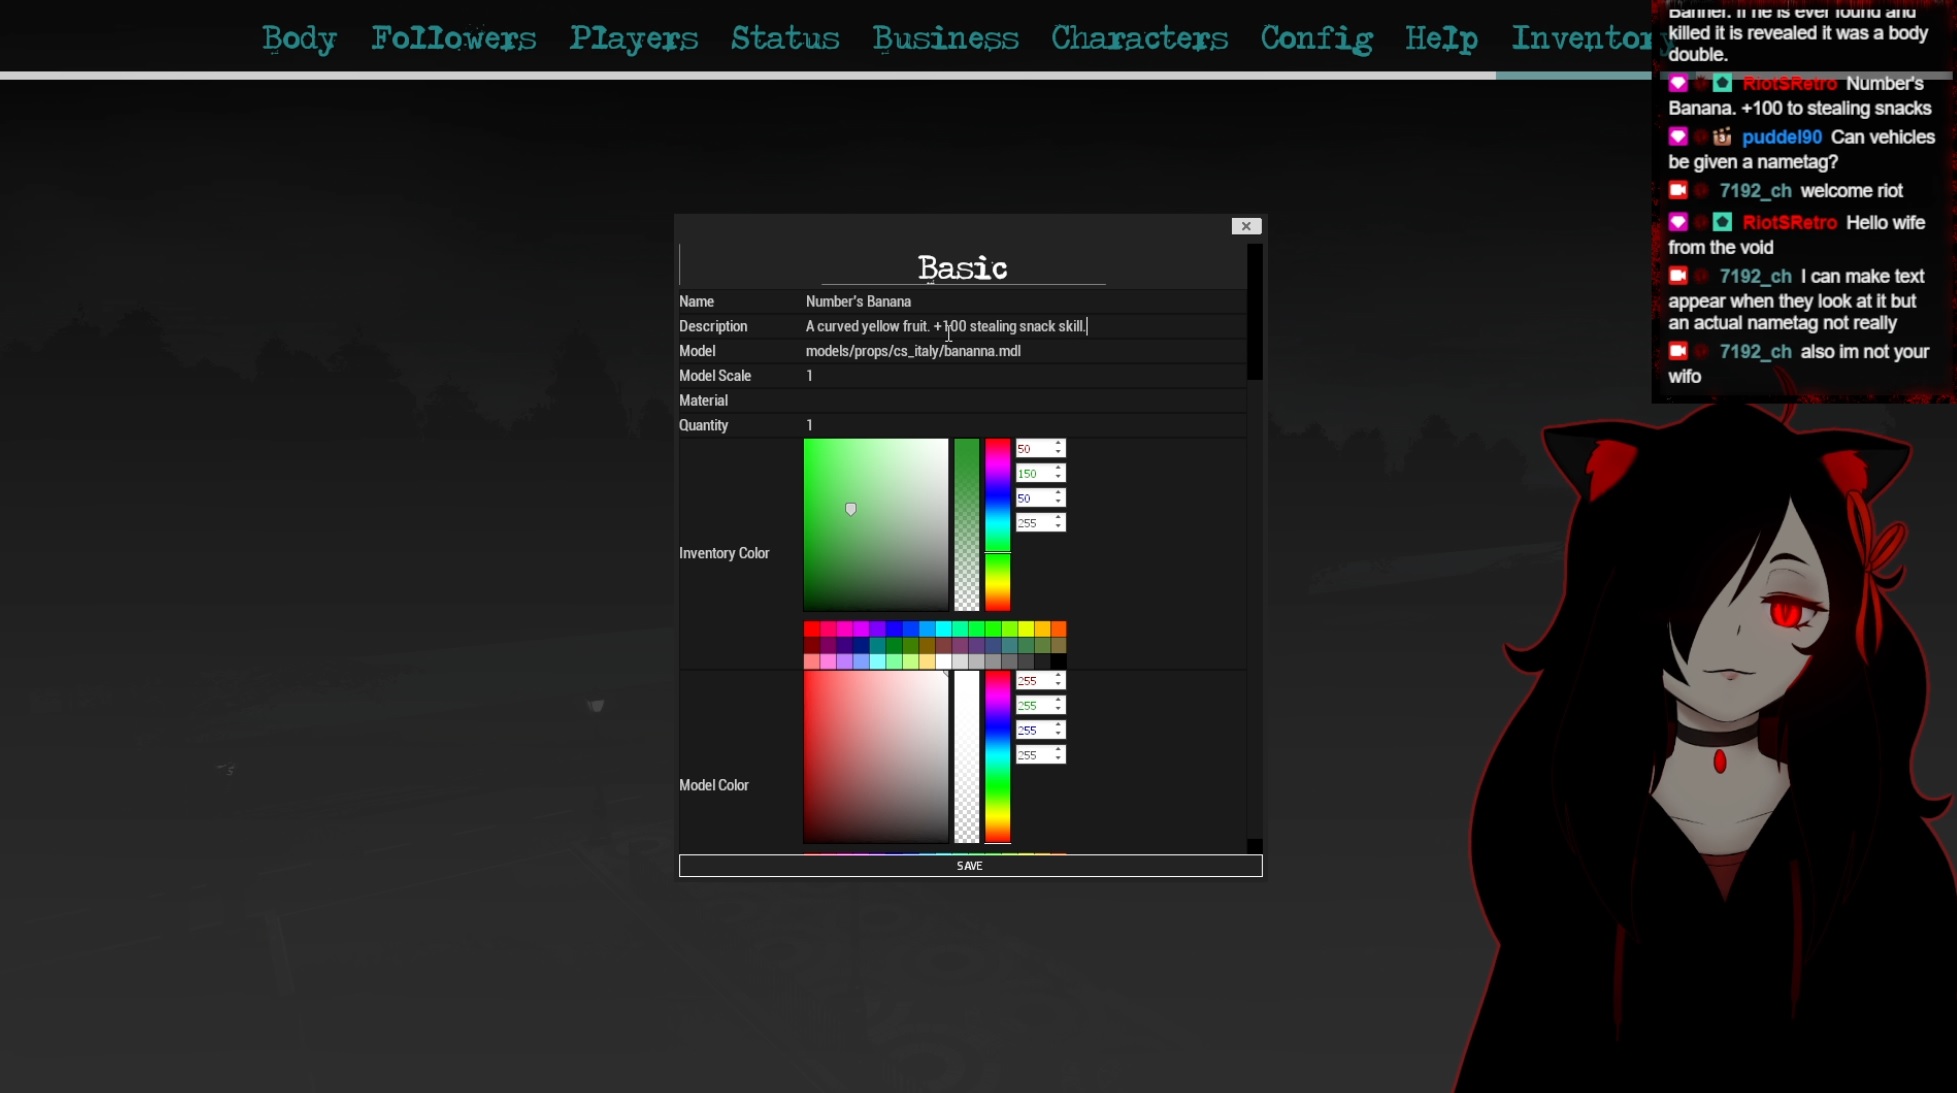Image resolution: width=1957 pixels, height=1093 pixels.
Task: Decrease the Inventory Color alpha value
Action: pos(1058,527)
